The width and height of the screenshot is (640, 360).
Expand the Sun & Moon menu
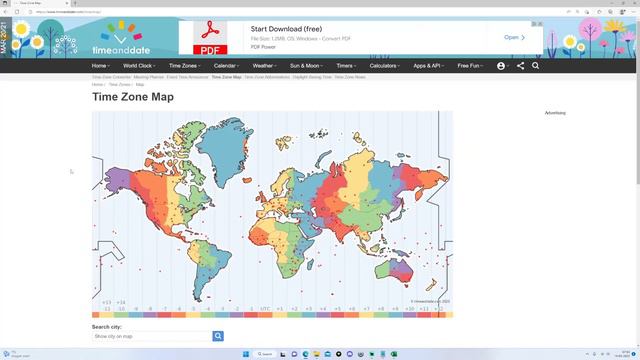[x=306, y=66]
